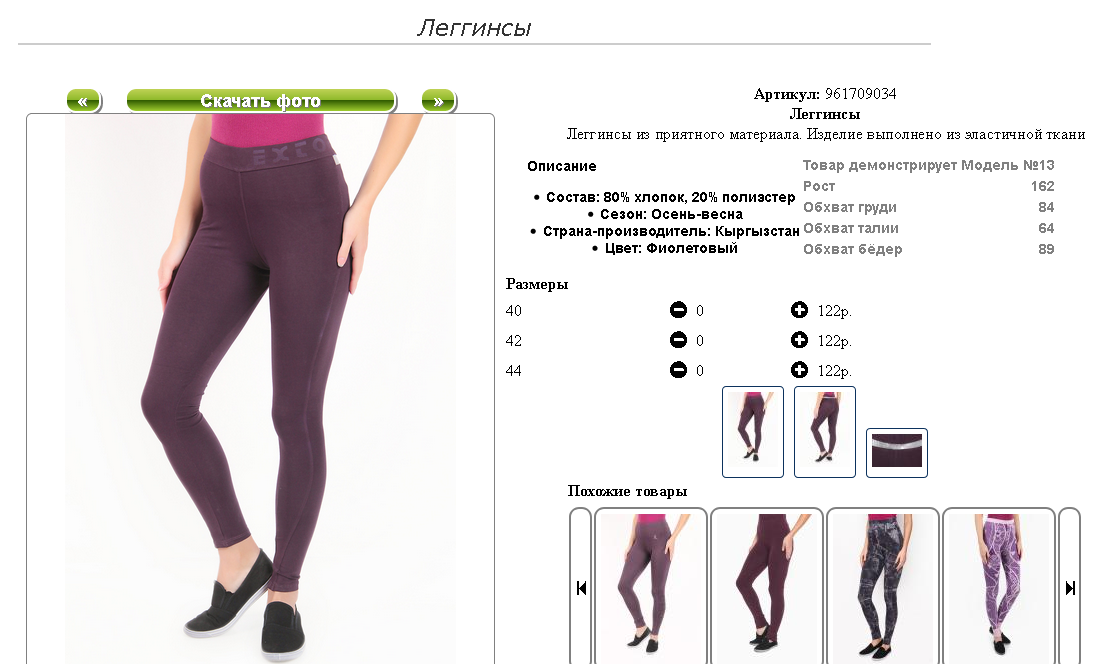Increase quantity for size 42

[799, 339]
